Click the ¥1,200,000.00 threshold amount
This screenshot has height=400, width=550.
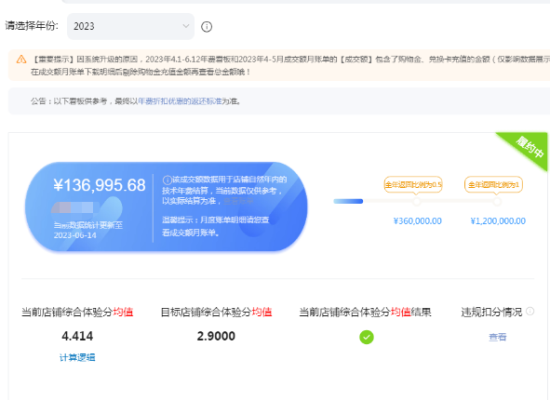[x=498, y=221]
